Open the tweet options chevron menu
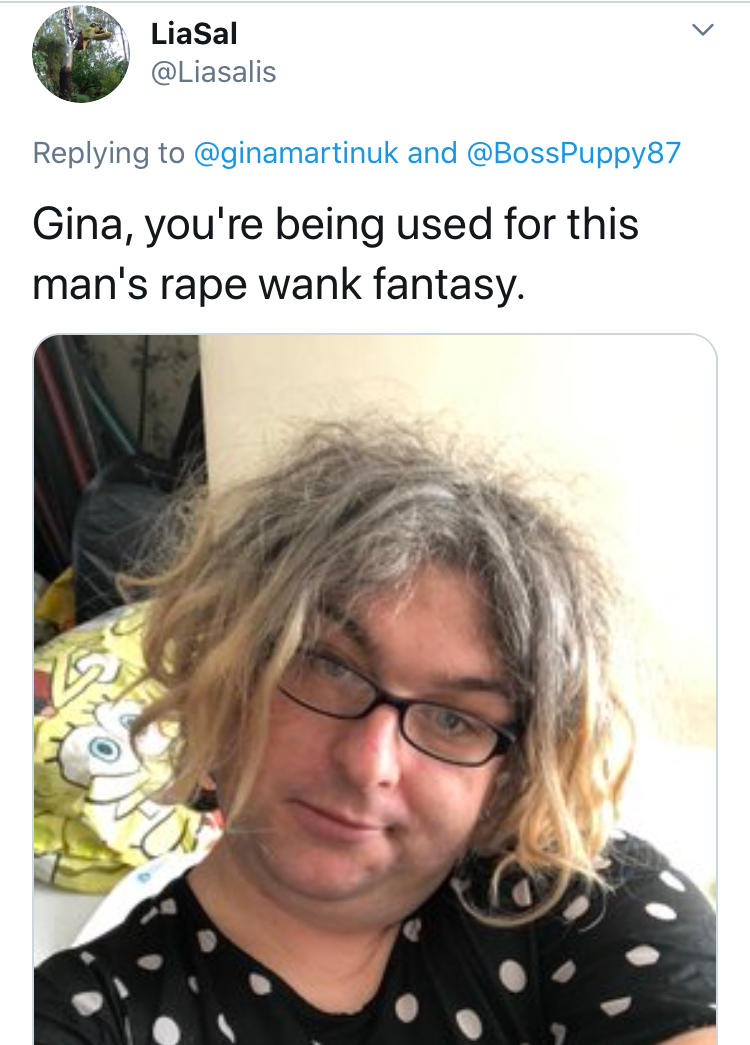 pyautogui.click(x=703, y=30)
